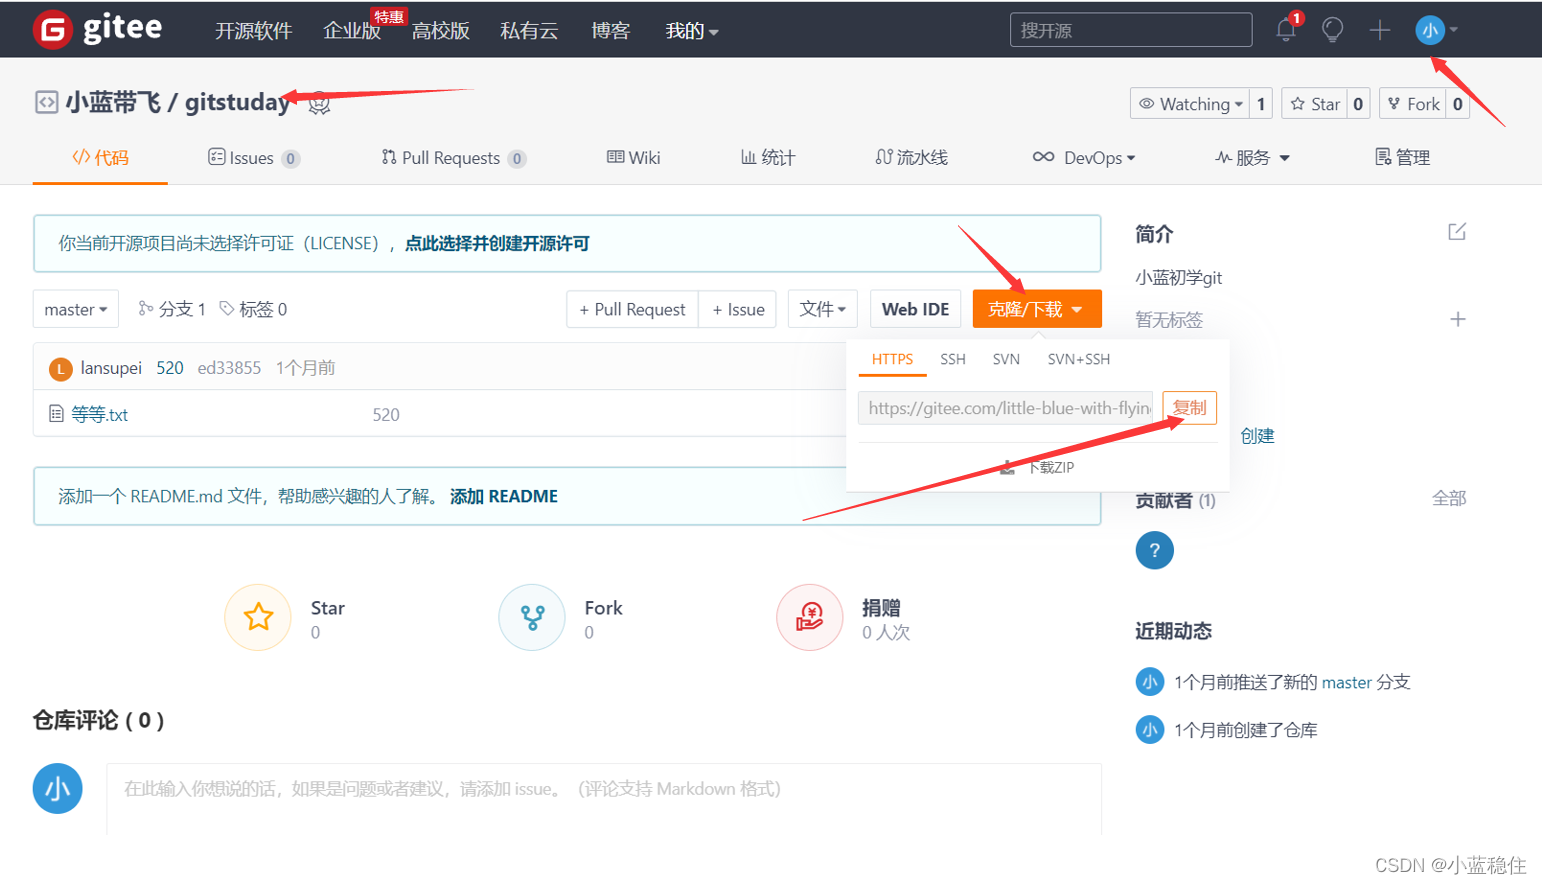Click the Star button
Image resolution: width=1542 pixels, height=884 pixels.
1314,104
